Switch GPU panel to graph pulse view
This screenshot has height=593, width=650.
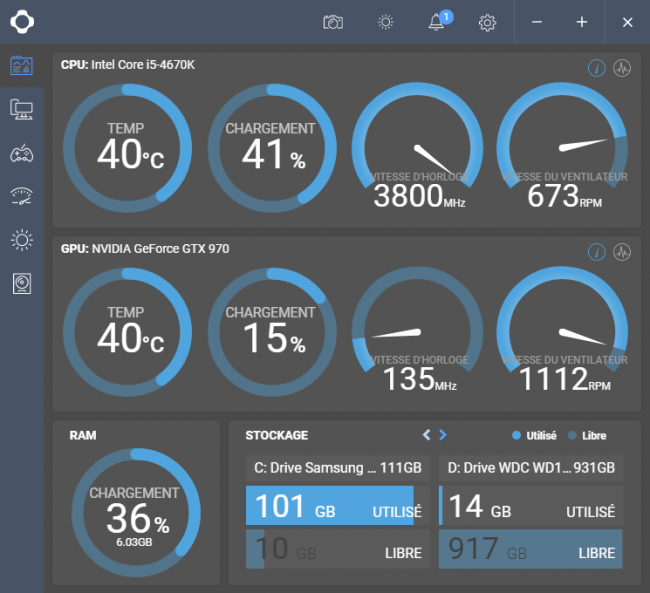point(622,252)
